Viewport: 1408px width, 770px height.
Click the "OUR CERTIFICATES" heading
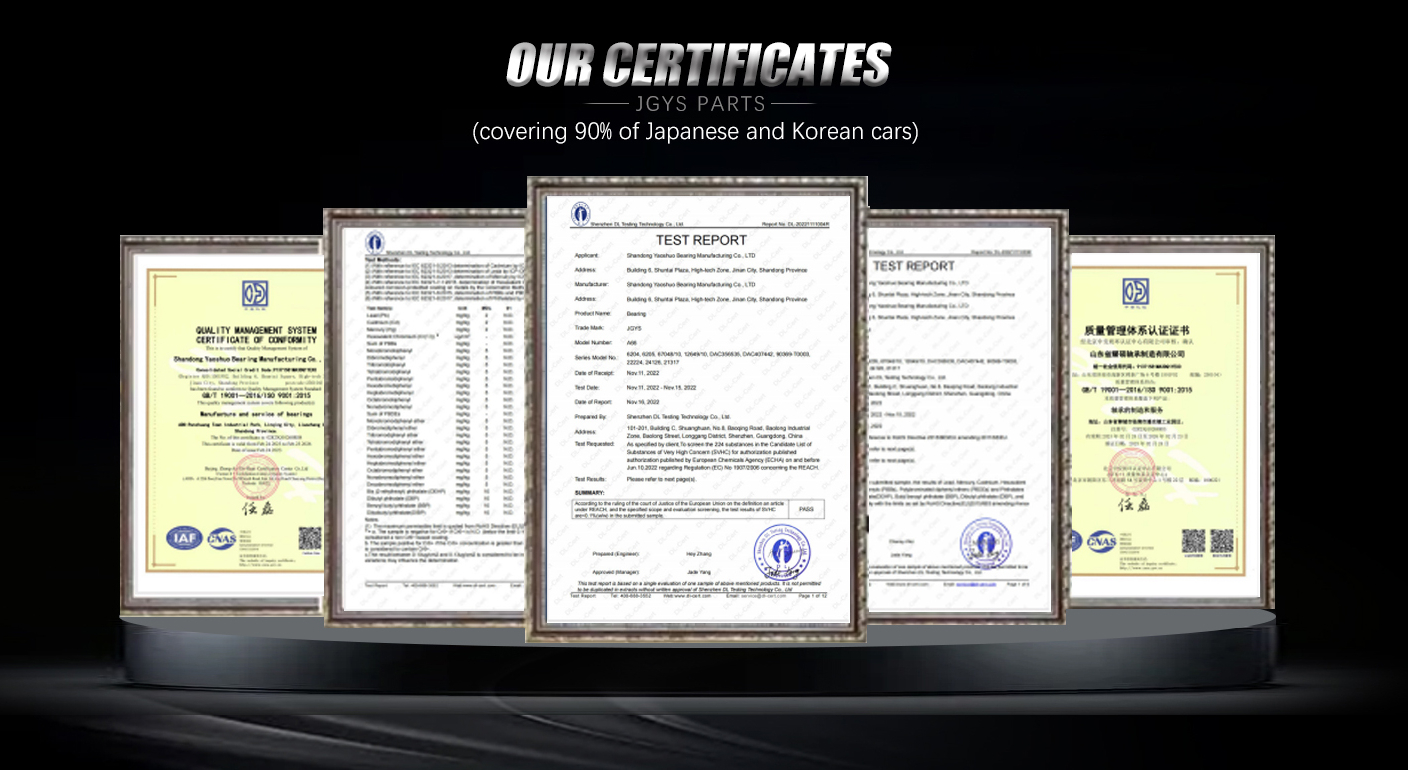tap(697, 64)
